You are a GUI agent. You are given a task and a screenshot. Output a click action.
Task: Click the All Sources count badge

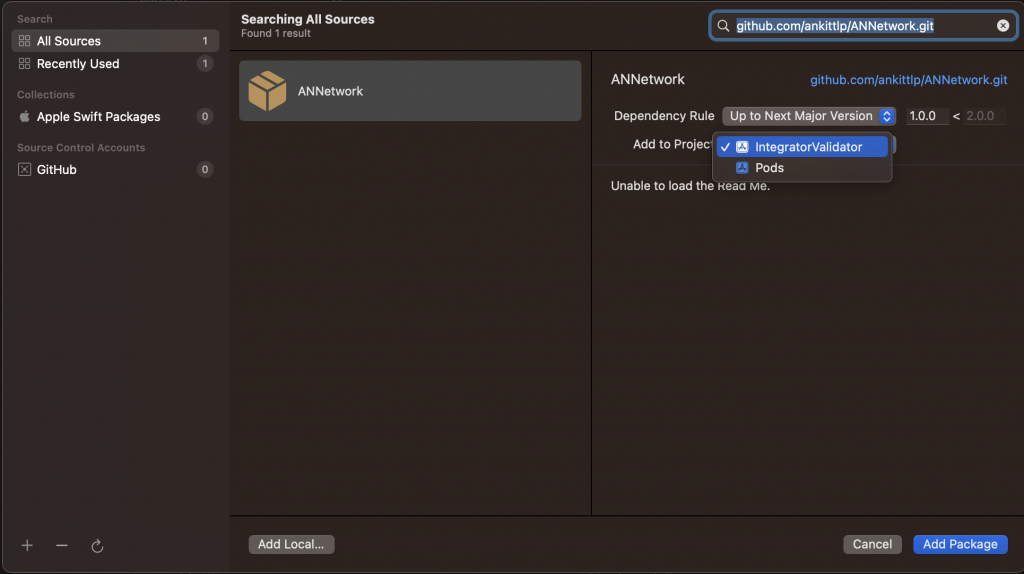[x=204, y=40]
